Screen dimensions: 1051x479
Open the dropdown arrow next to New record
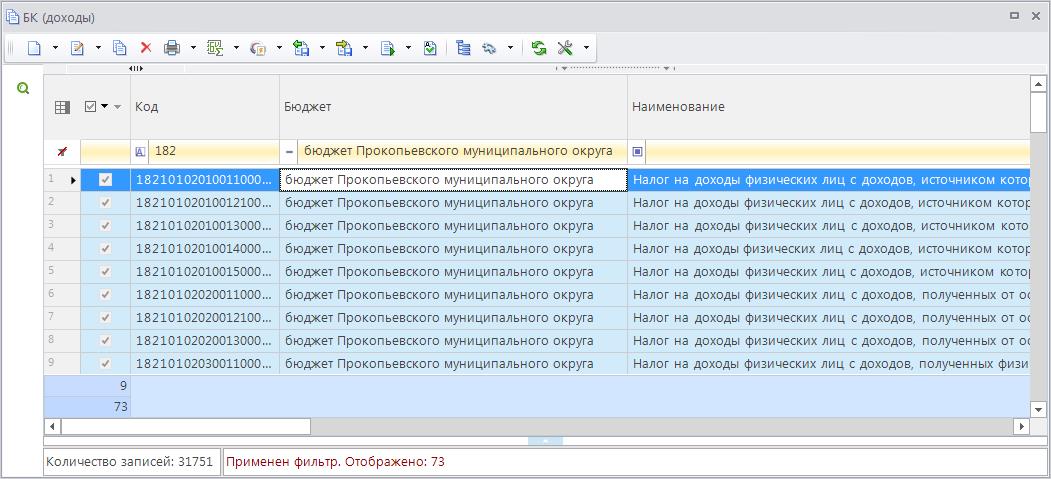[x=56, y=48]
